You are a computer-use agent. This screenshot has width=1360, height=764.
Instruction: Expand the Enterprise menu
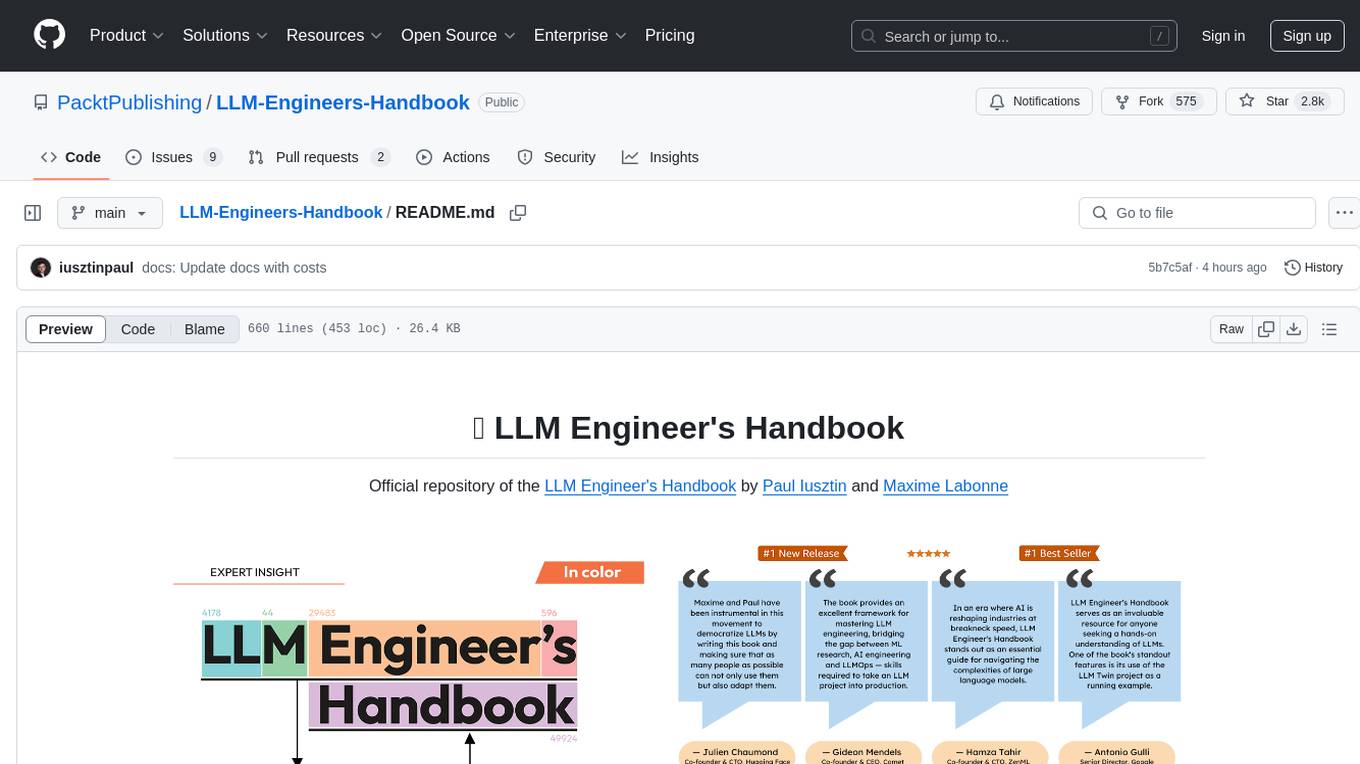click(580, 35)
